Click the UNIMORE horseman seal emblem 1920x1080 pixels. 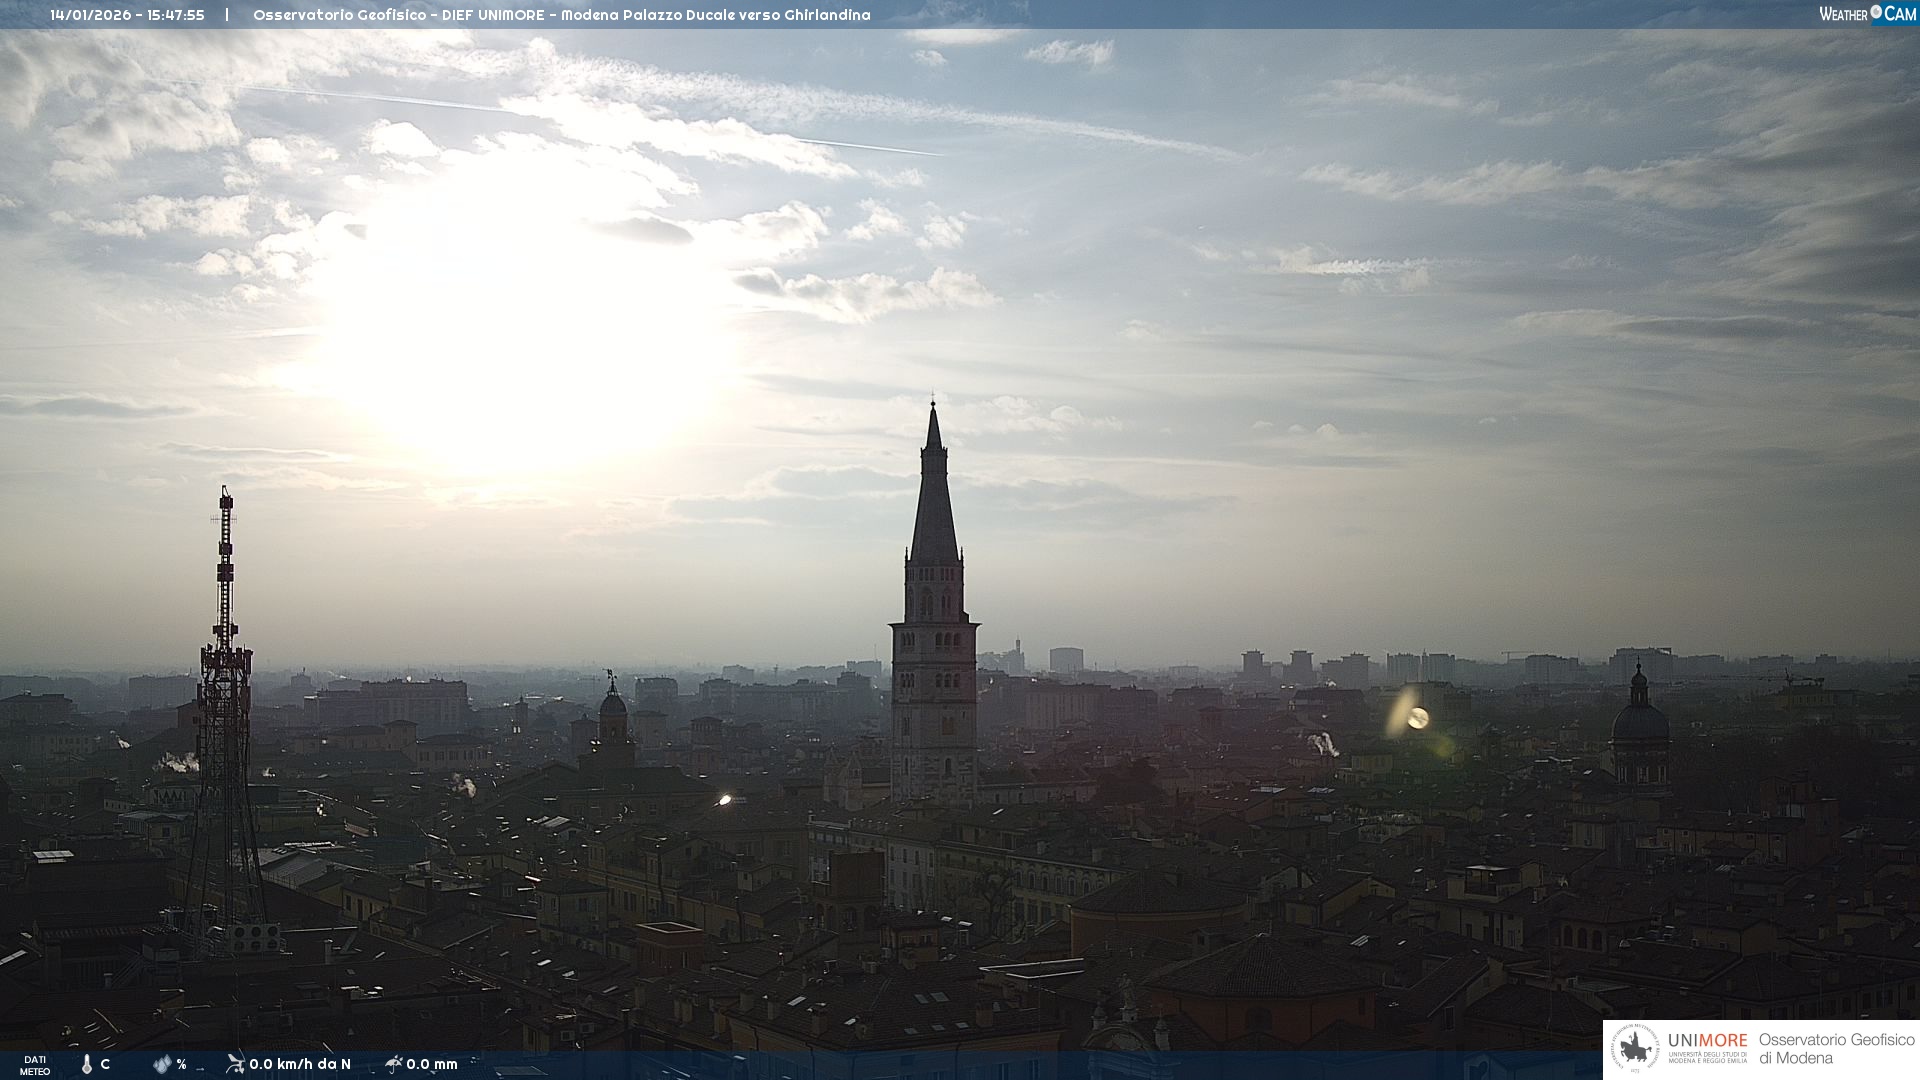coord(1636,1049)
